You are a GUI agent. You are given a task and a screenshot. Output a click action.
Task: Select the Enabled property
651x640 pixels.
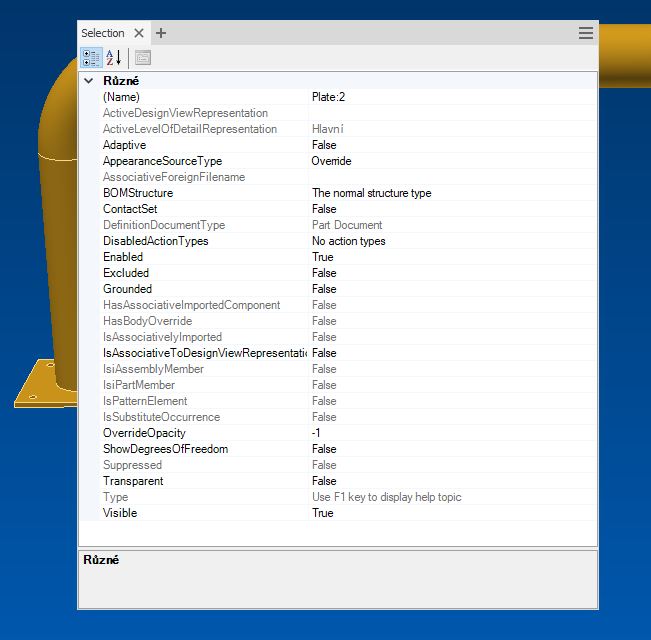[123, 257]
